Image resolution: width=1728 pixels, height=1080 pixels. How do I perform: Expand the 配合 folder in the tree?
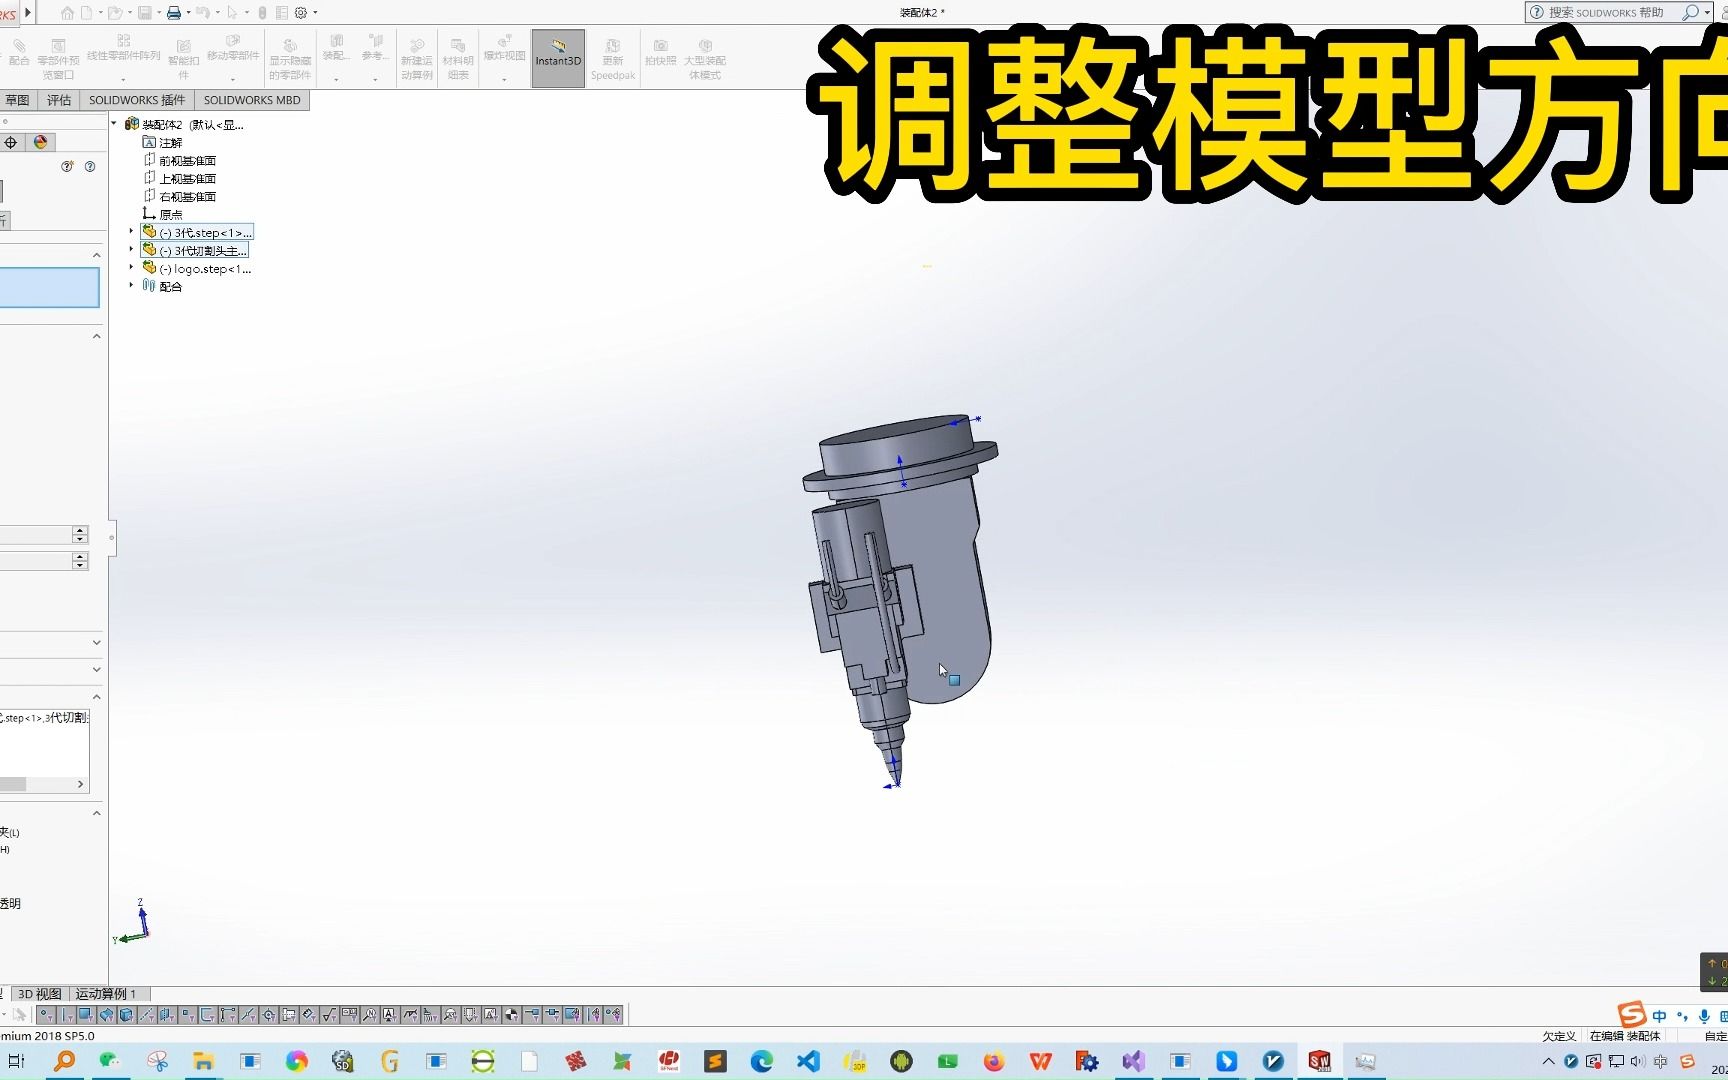point(131,287)
